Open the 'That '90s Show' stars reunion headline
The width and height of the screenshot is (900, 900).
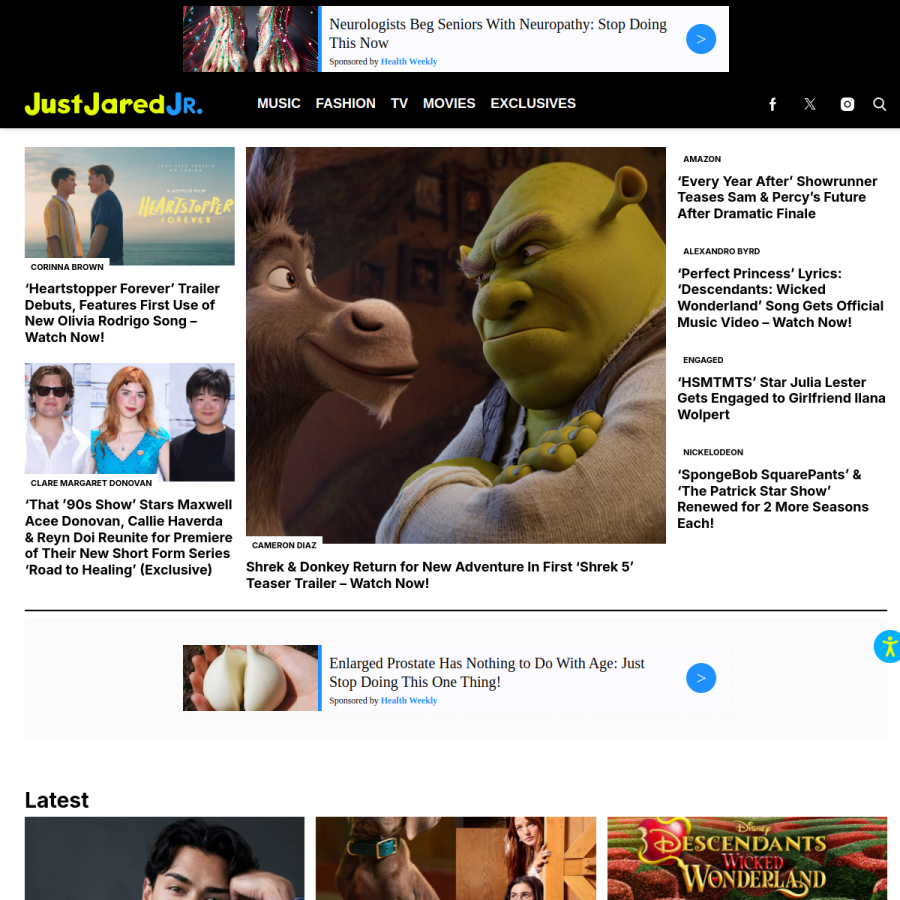click(129, 537)
